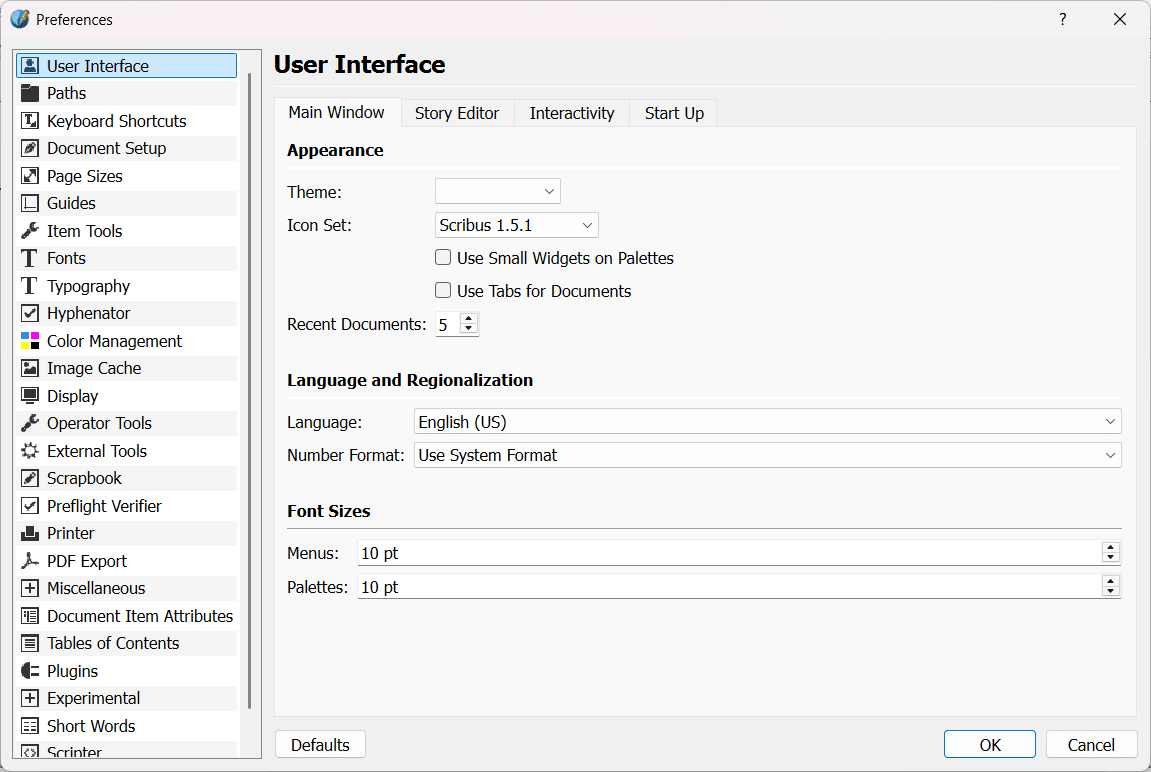Open the Start Up tab
1151x772 pixels.
coord(674,113)
